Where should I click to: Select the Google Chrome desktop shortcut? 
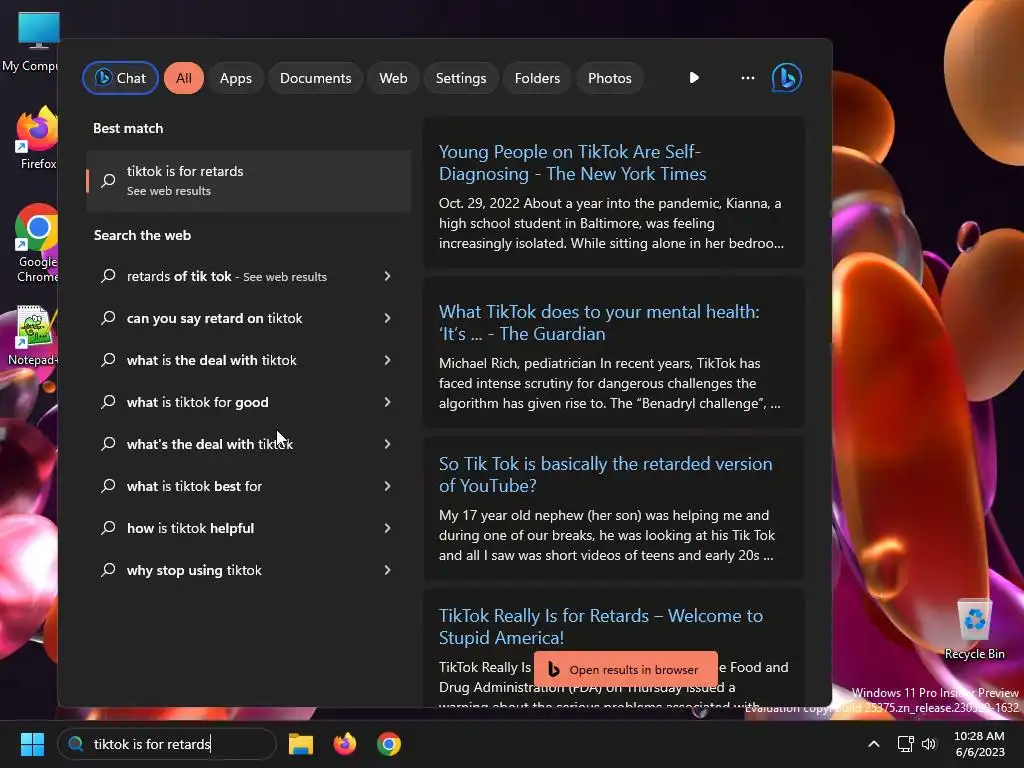point(37,243)
